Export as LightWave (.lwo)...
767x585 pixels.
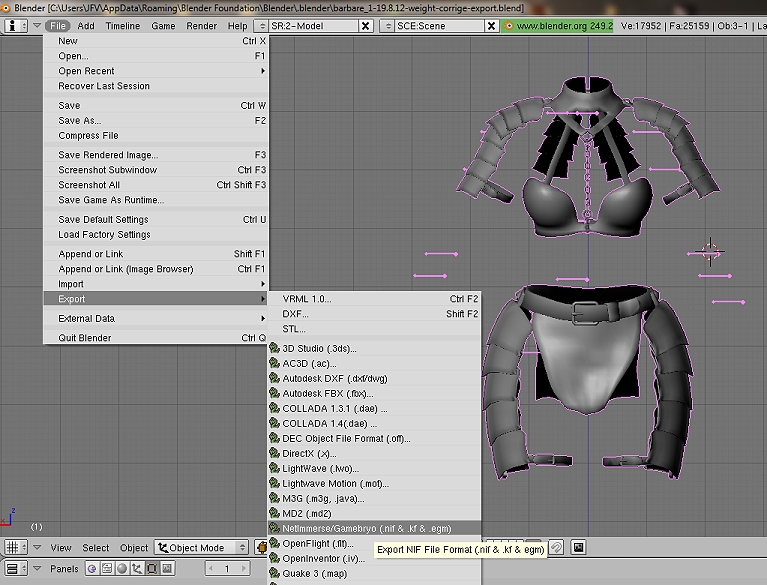coord(374,469)
